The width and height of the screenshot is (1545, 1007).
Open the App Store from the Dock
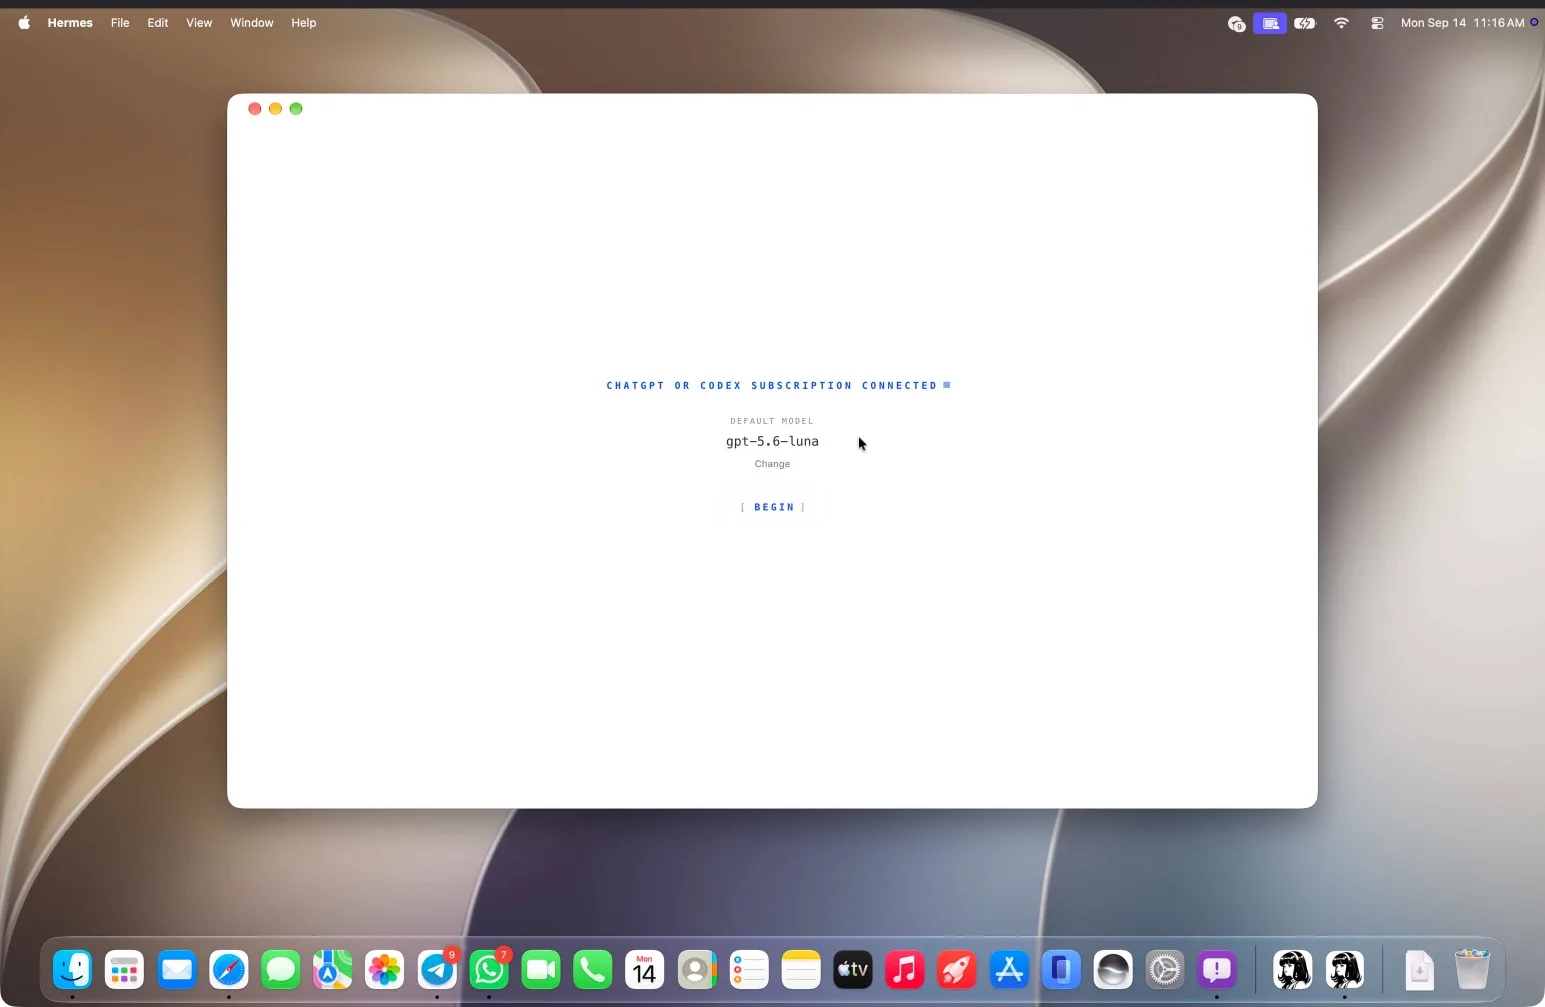[x=1009, y=969]
